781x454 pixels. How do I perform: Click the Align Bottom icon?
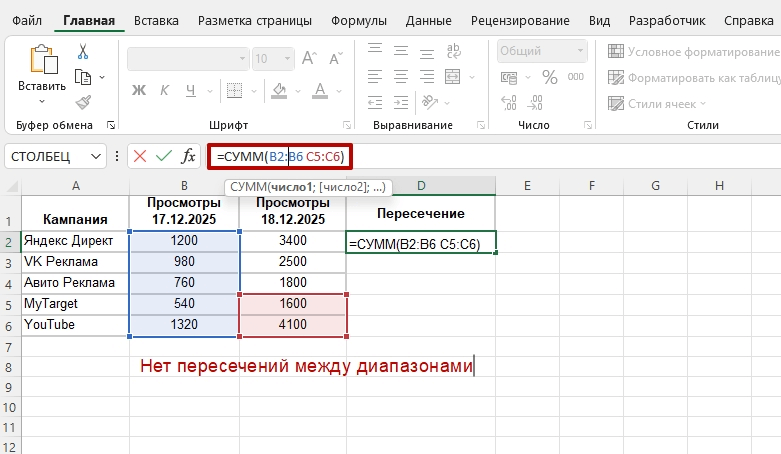tap(427, 52)
